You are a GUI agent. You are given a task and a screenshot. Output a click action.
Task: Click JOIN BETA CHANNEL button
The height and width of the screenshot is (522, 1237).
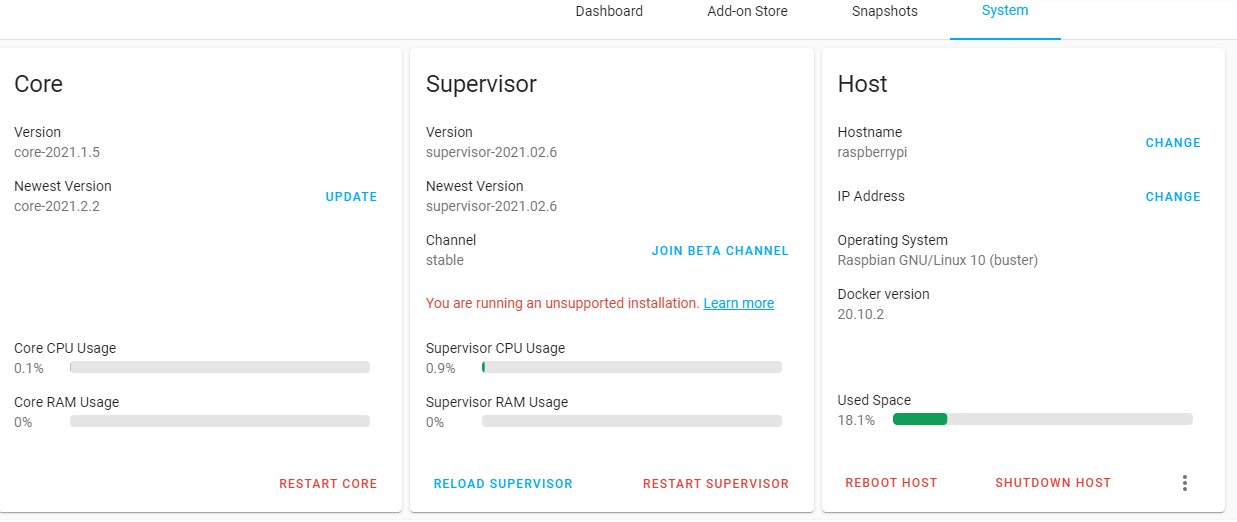[720, 251]
